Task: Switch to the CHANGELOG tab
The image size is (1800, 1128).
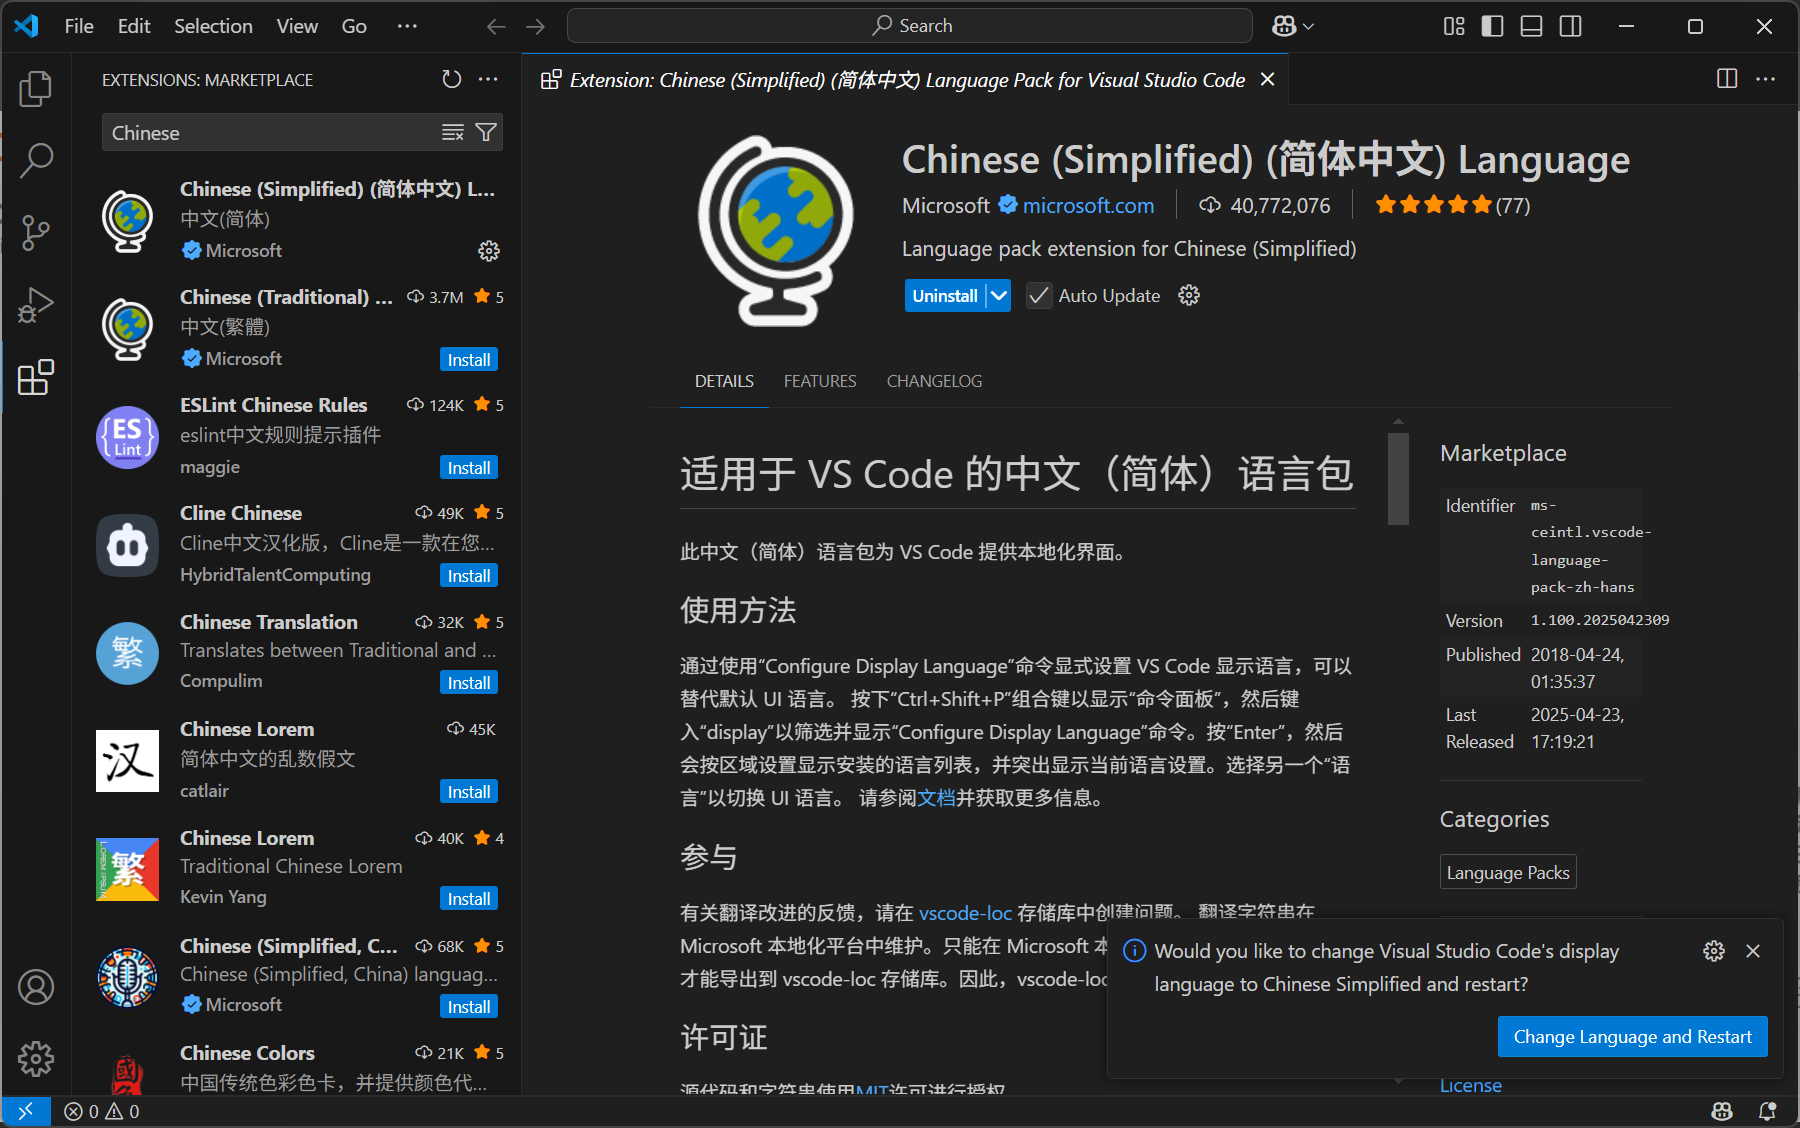Action: click(x=934, y=381)
